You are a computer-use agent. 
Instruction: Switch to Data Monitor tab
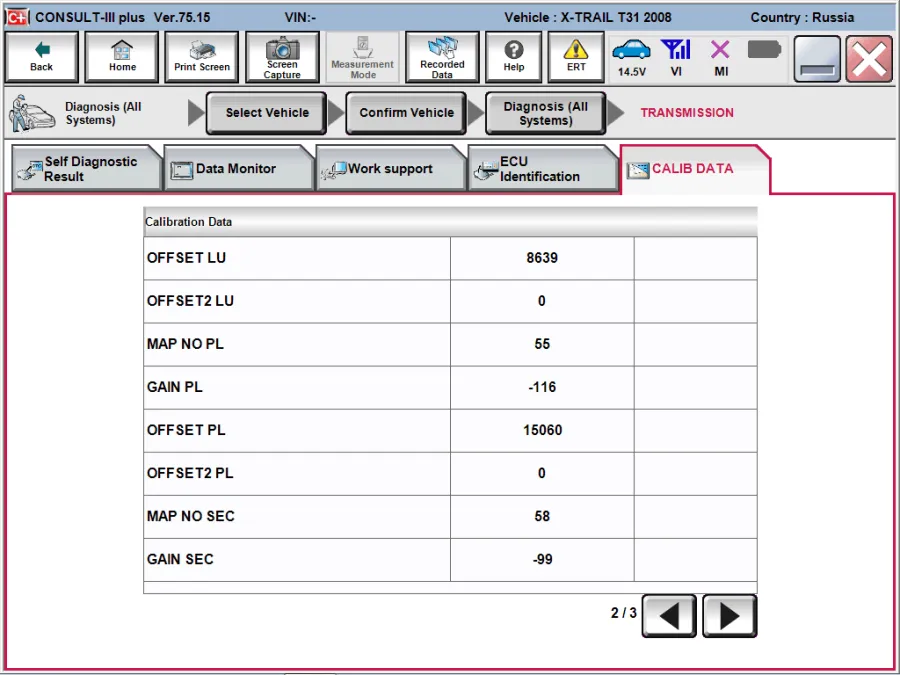238,169
